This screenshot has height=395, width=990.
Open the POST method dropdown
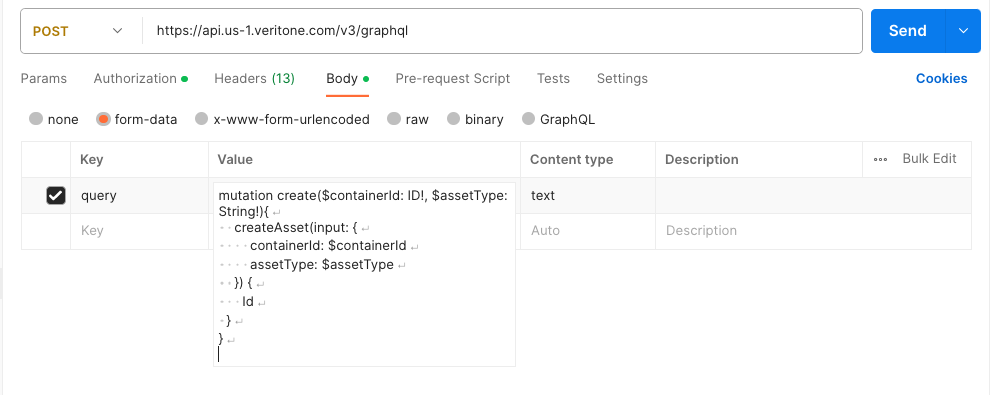pyautogui.click(x=78, y=31)
